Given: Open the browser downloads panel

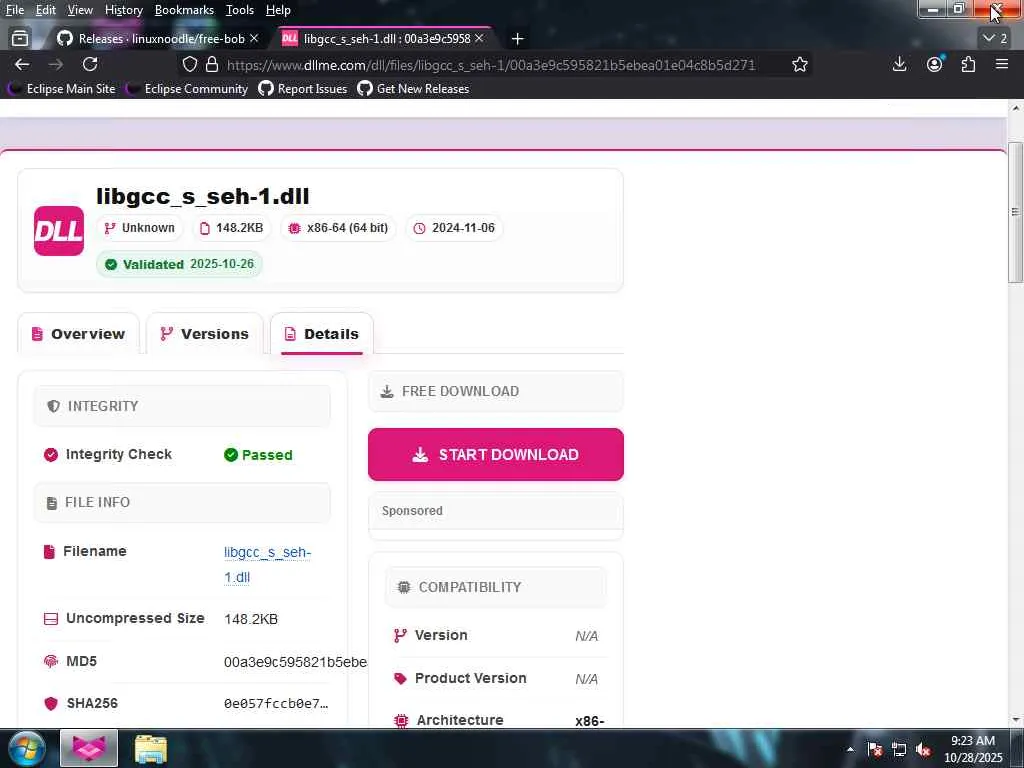Looking at the screenshot, I should click(x=899, y=64).
